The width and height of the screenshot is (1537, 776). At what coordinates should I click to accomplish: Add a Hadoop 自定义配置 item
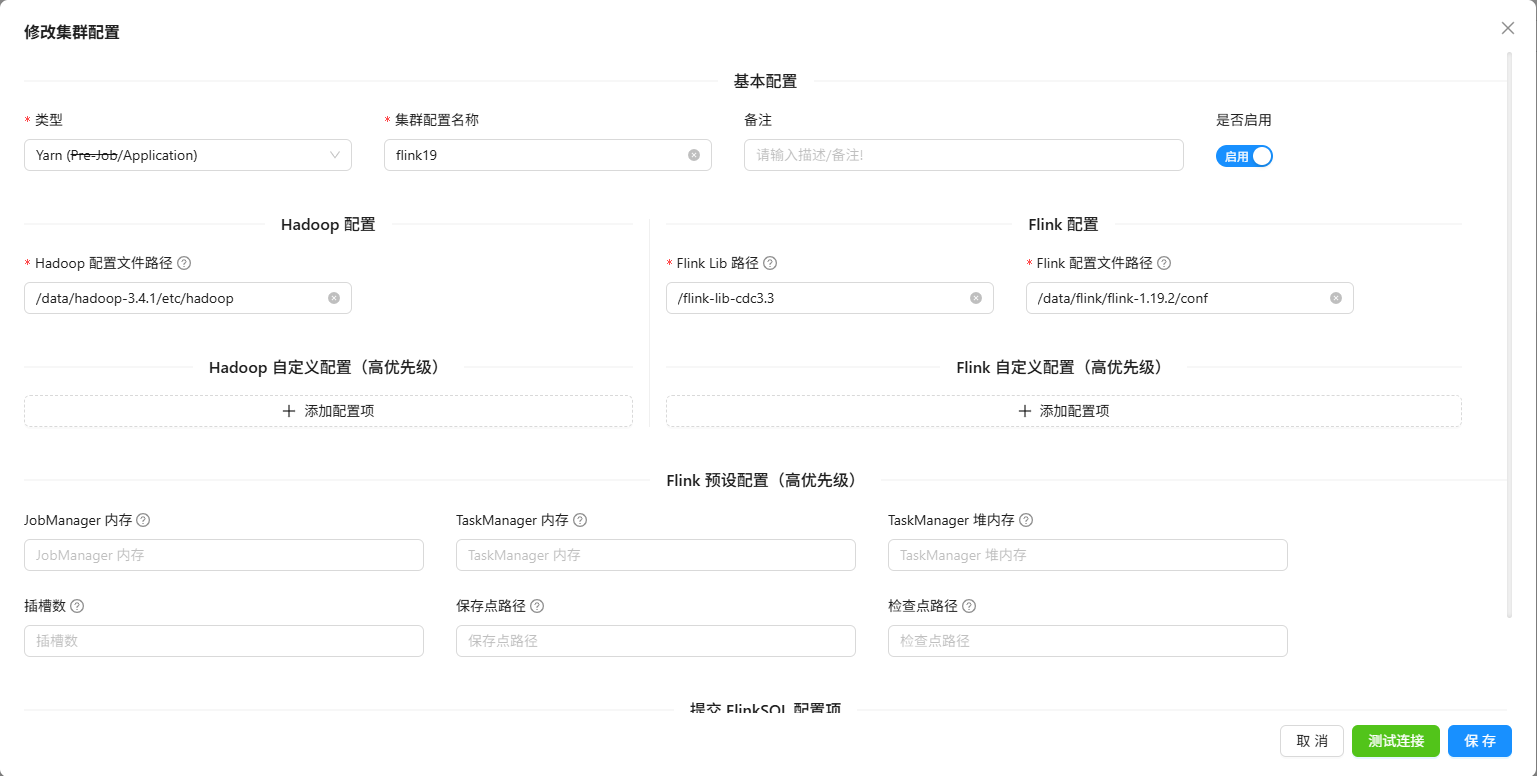[x=328, y=411]
